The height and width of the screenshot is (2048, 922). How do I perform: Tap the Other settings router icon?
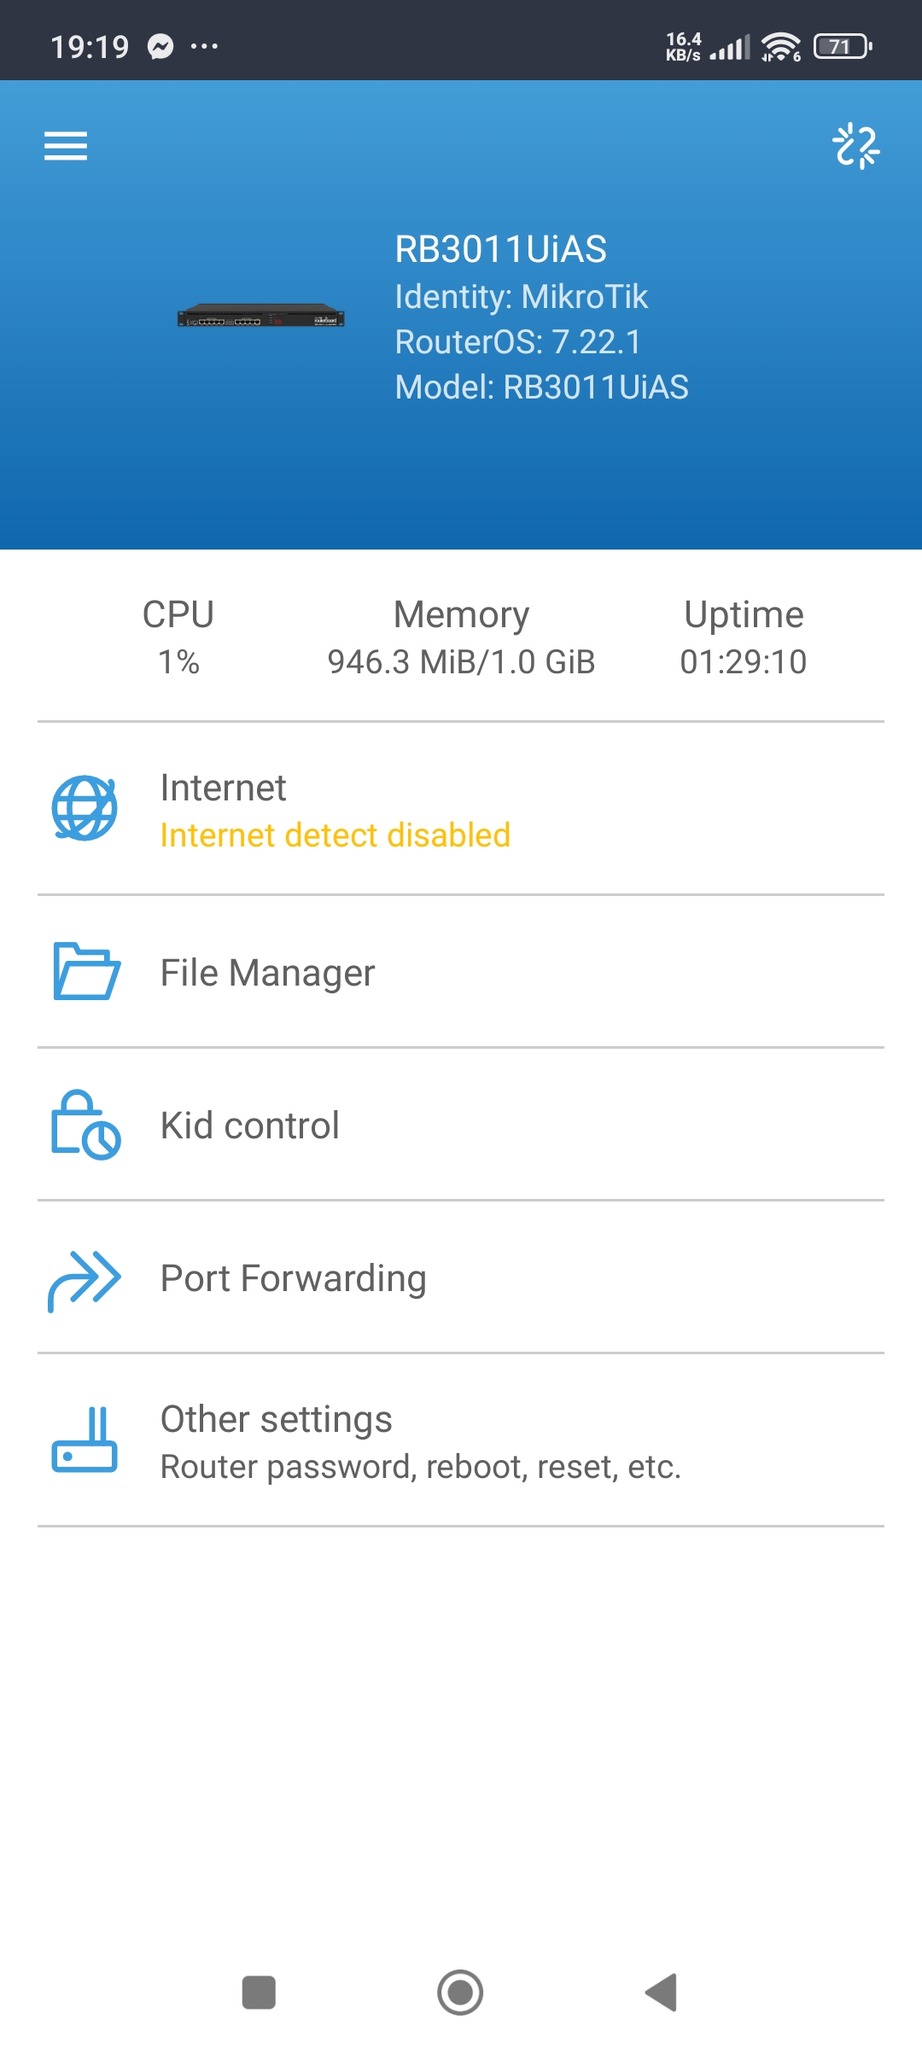85,1440
